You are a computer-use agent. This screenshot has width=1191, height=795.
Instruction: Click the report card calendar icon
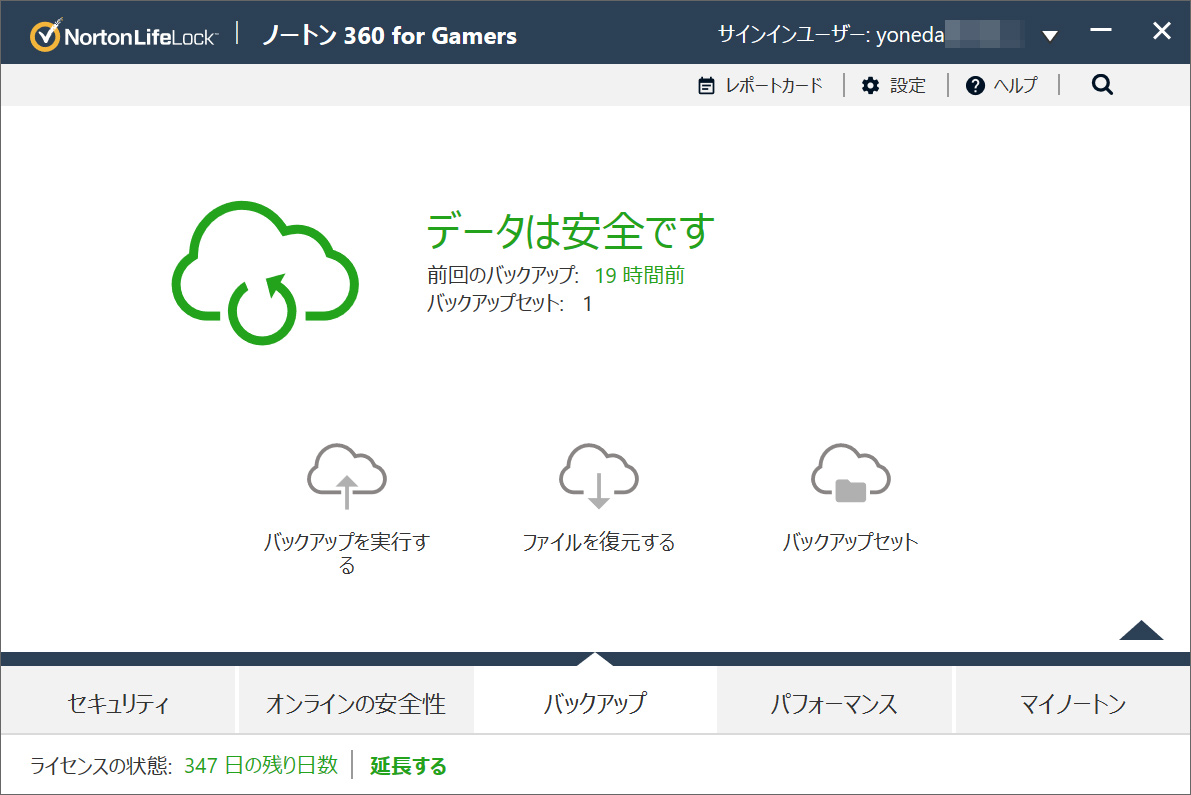point(706,86)
